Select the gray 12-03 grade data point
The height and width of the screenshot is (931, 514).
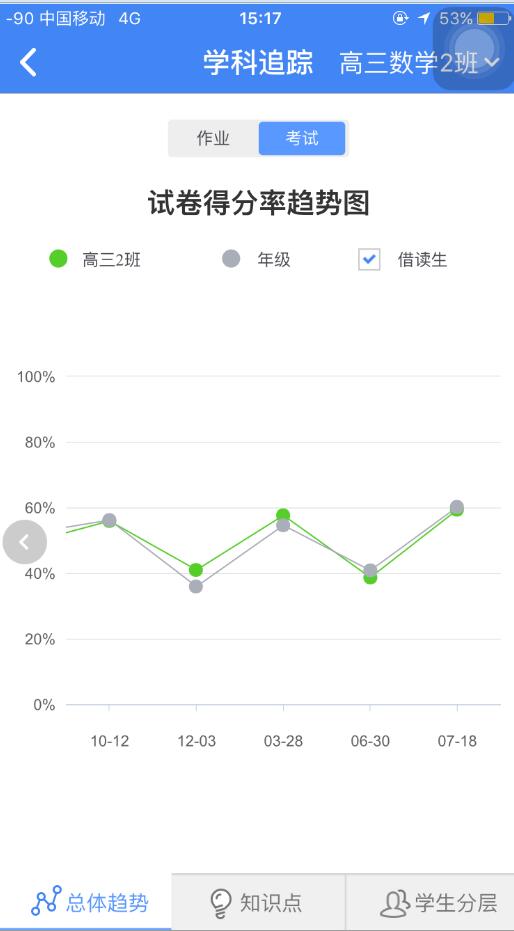click(196, 587)
